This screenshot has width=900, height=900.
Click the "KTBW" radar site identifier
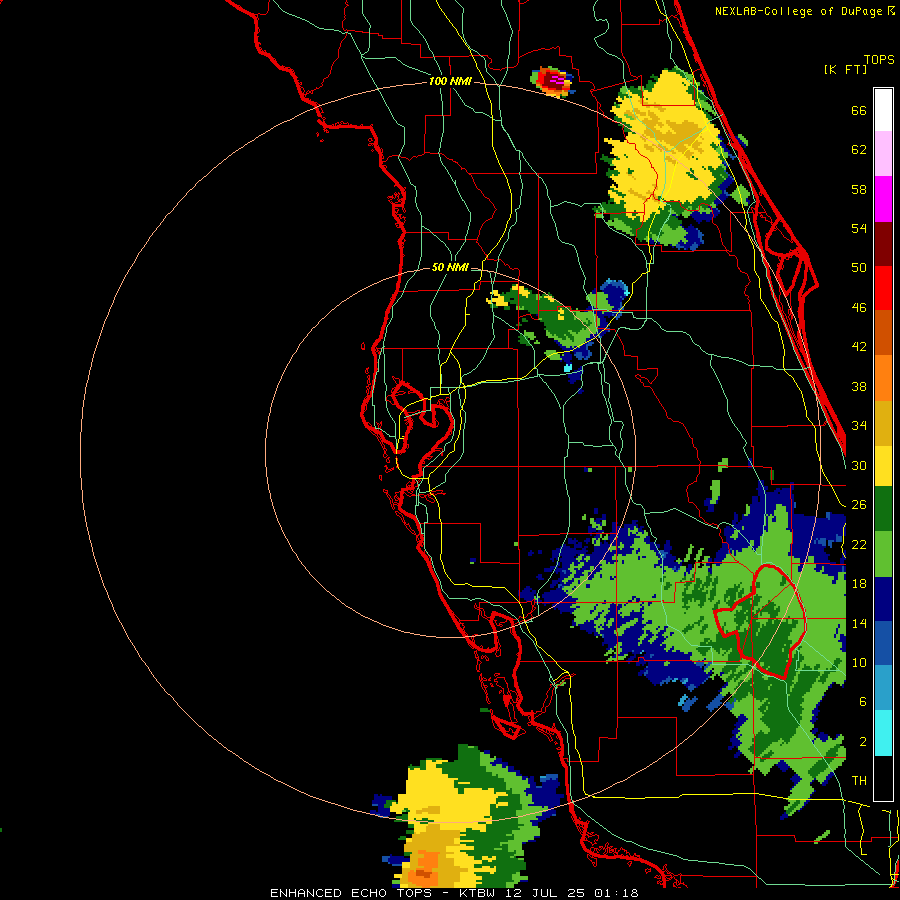pyautogui.click(x=476, y=893)
